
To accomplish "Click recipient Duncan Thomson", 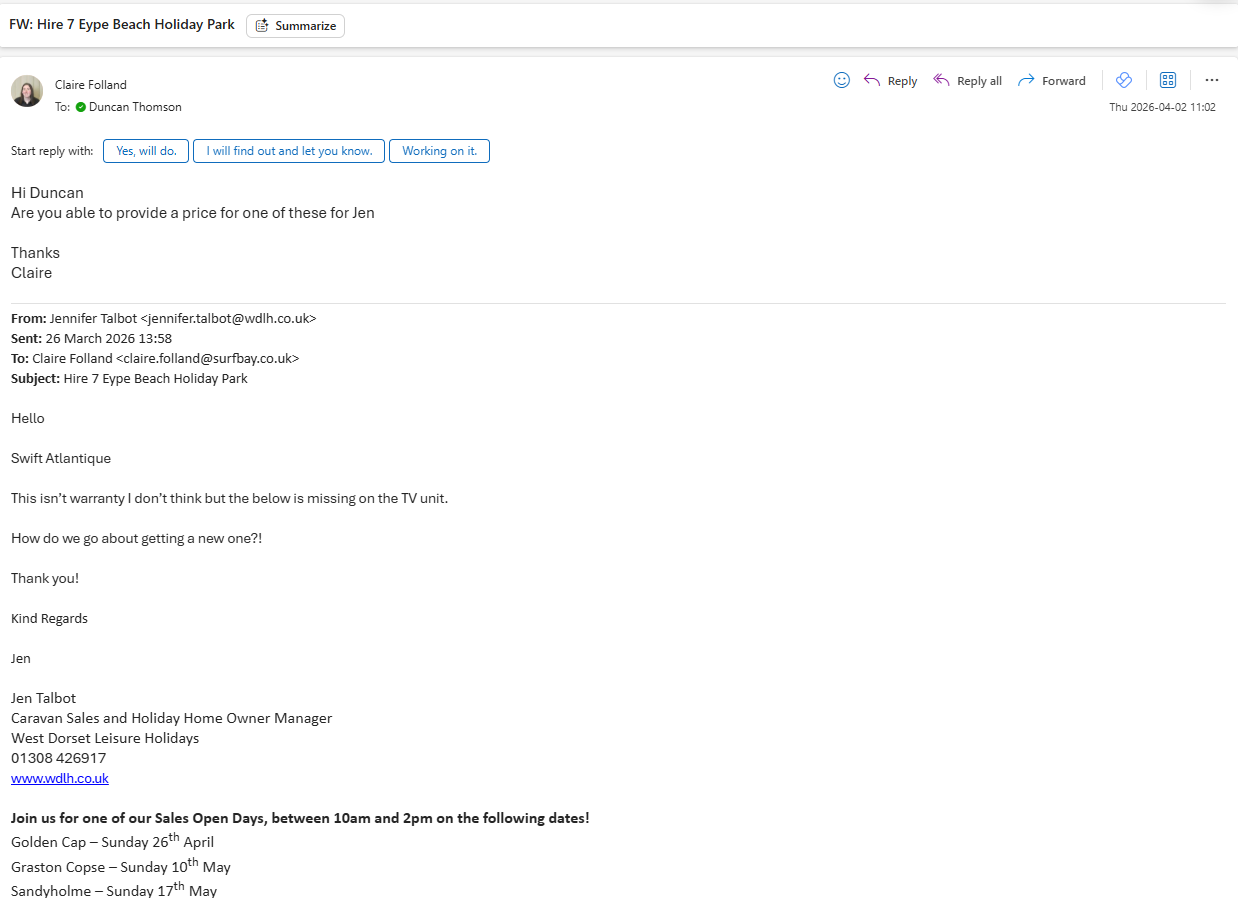I will (x=135, y=107).
